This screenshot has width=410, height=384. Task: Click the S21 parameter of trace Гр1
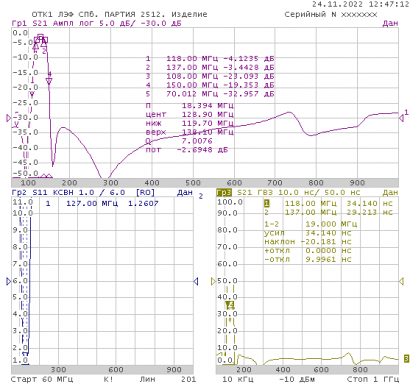[x=40, y=23]
